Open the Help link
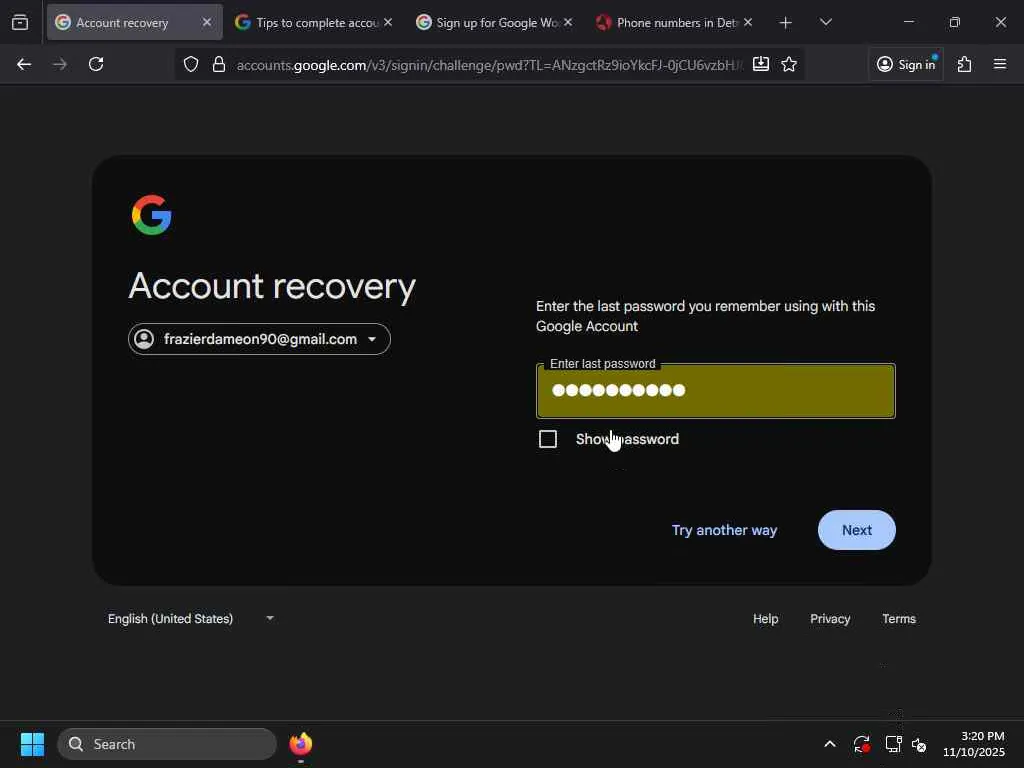The width and height of the screenshot is (1024, 768). click(x=765, y=618)
